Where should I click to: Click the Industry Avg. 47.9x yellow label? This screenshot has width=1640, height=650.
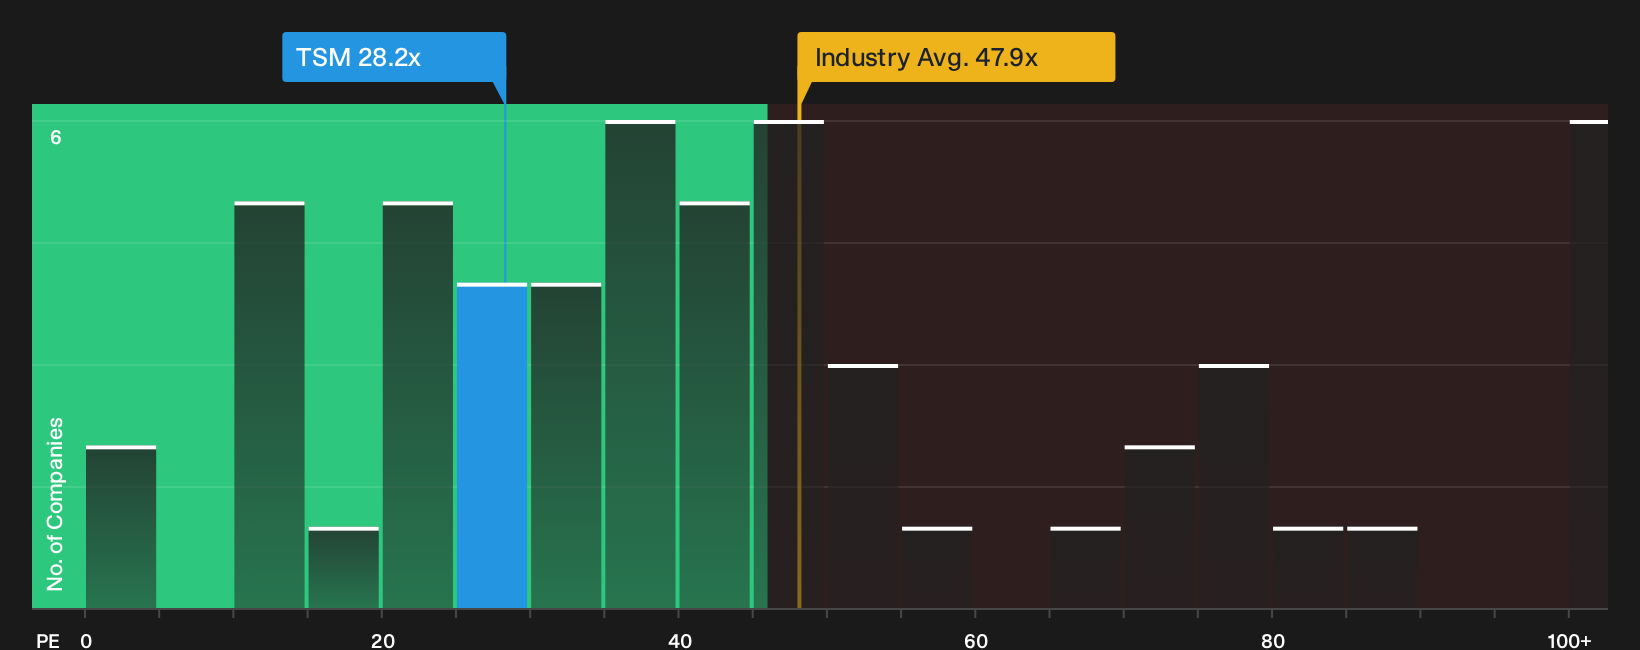pyautogui.click(x=956, y=57)
